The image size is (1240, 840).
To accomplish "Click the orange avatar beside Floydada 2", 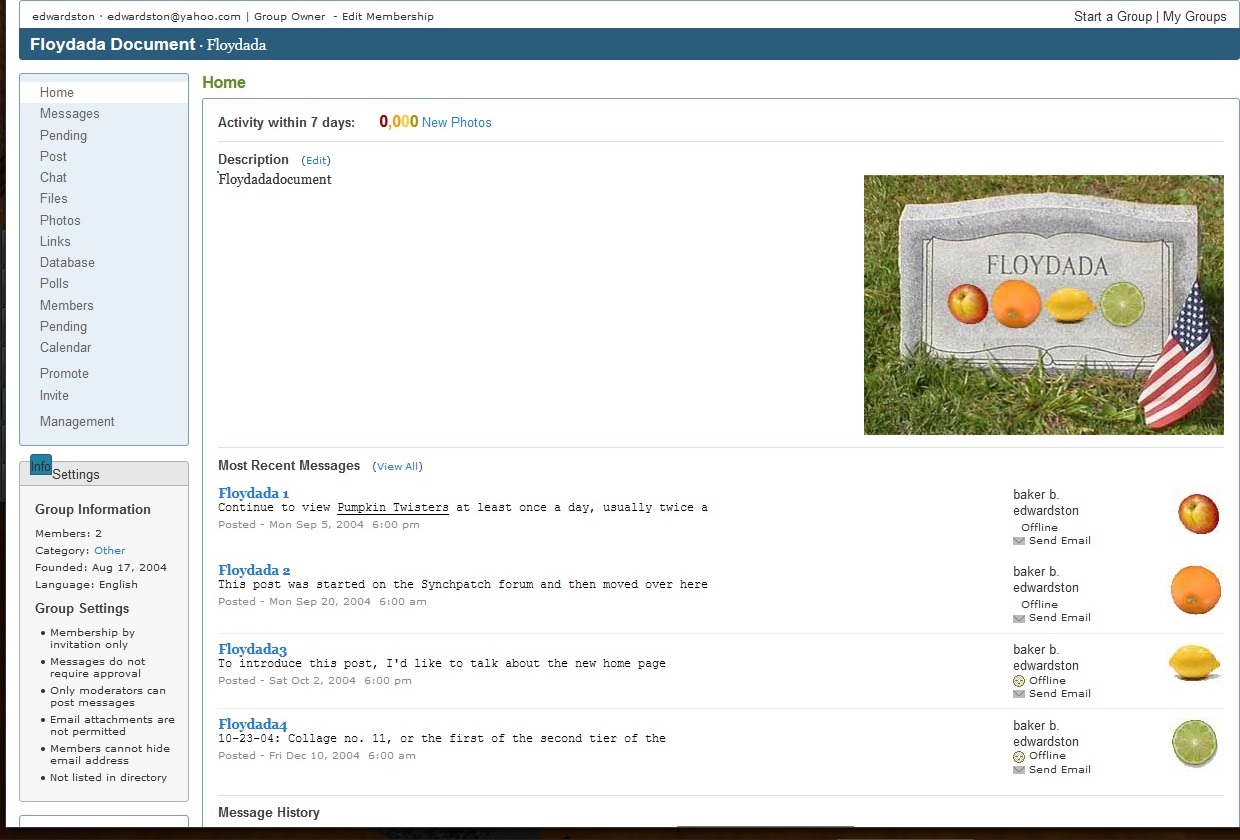I will pos(1196,590).
